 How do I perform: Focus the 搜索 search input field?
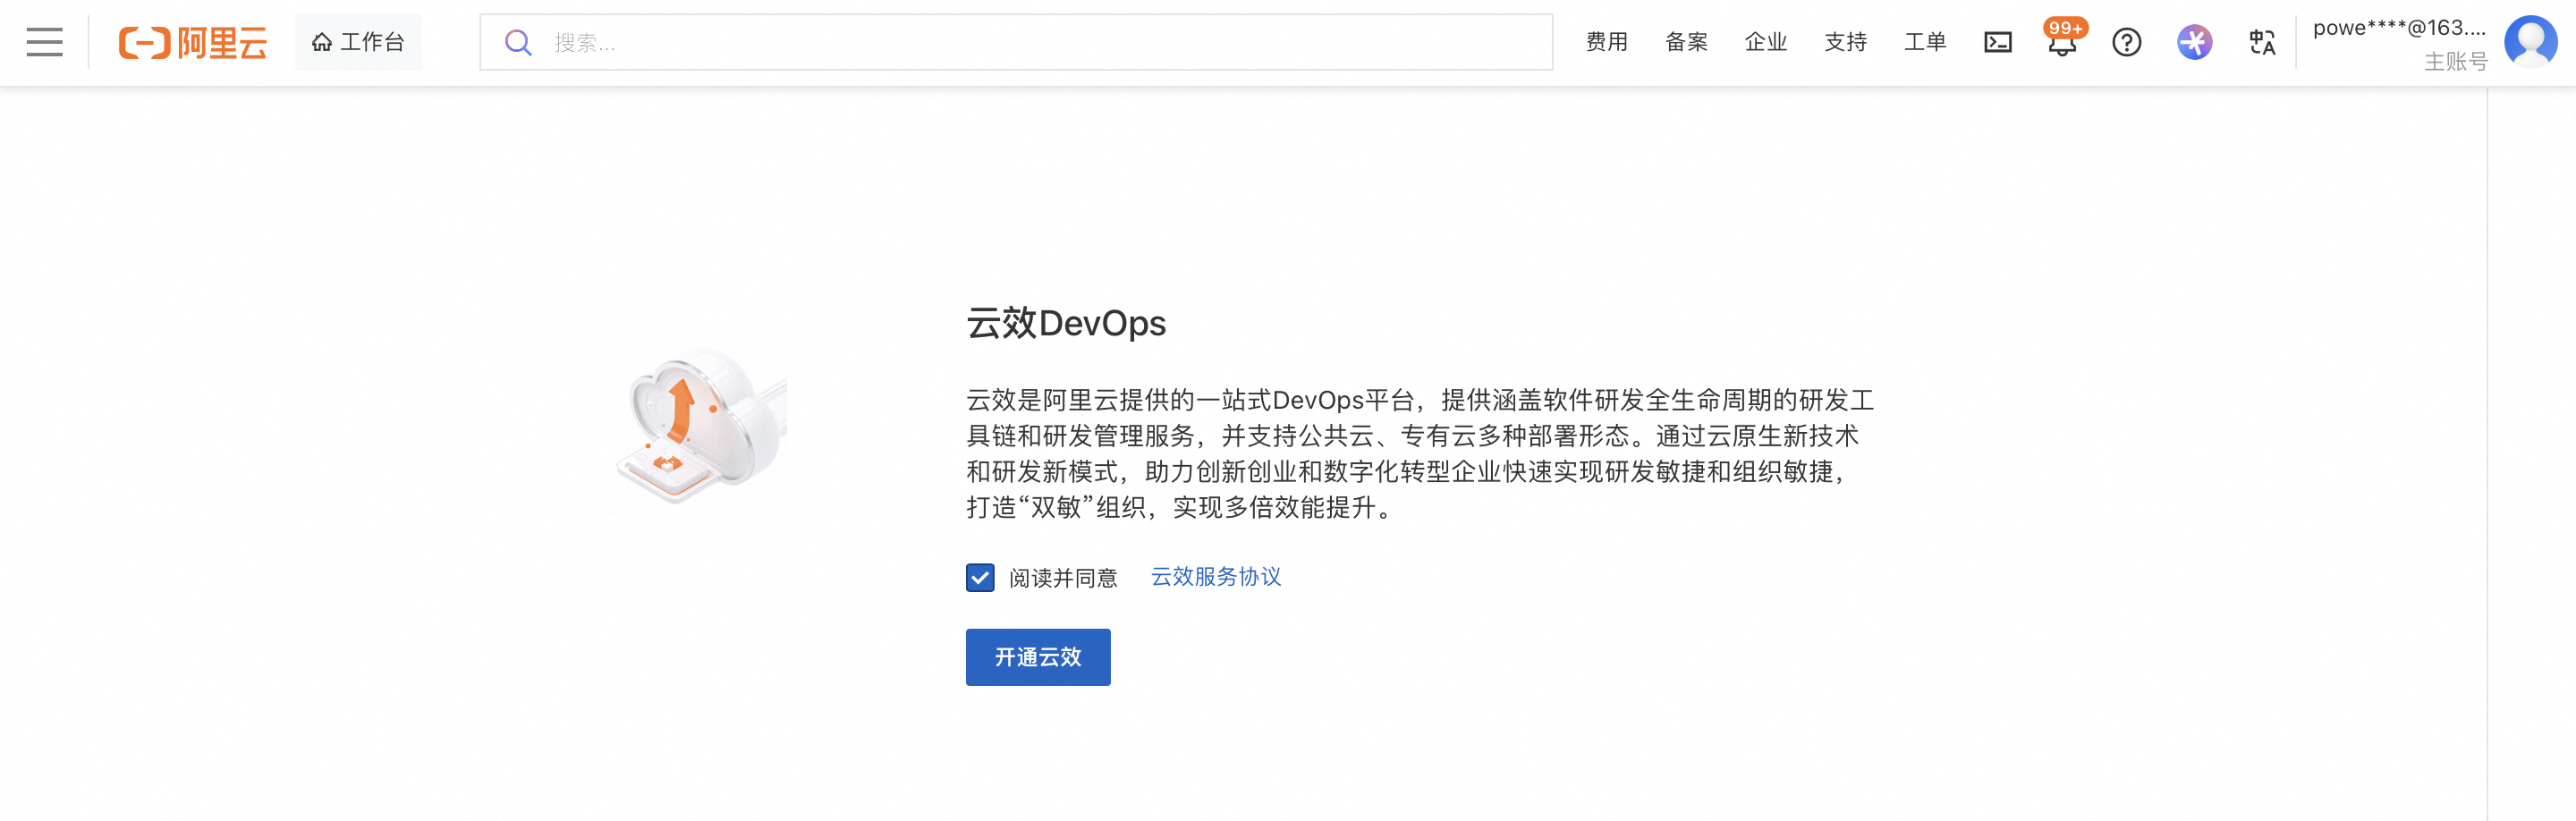[x=1016, y=42]
